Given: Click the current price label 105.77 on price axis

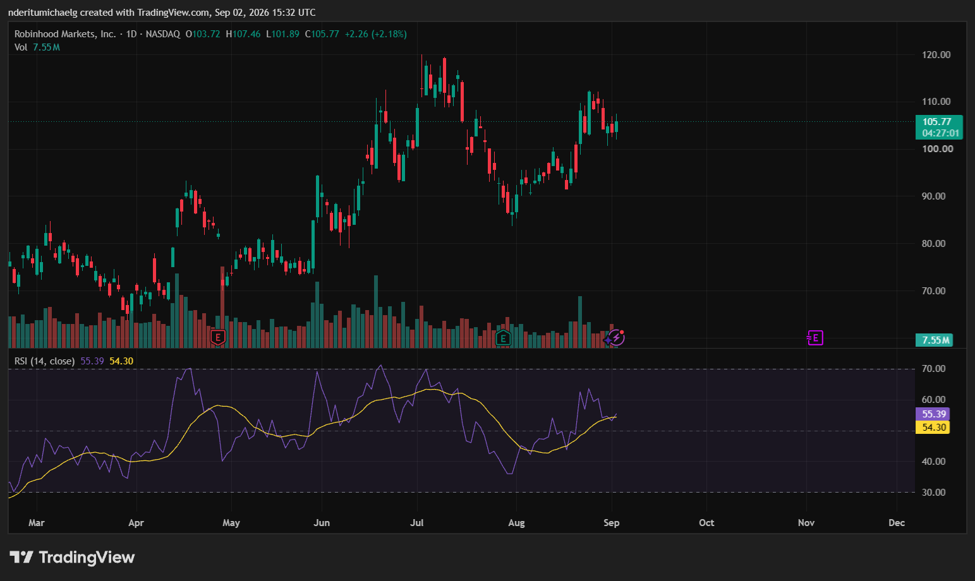Looking at the screenshot, I should 939,127.
